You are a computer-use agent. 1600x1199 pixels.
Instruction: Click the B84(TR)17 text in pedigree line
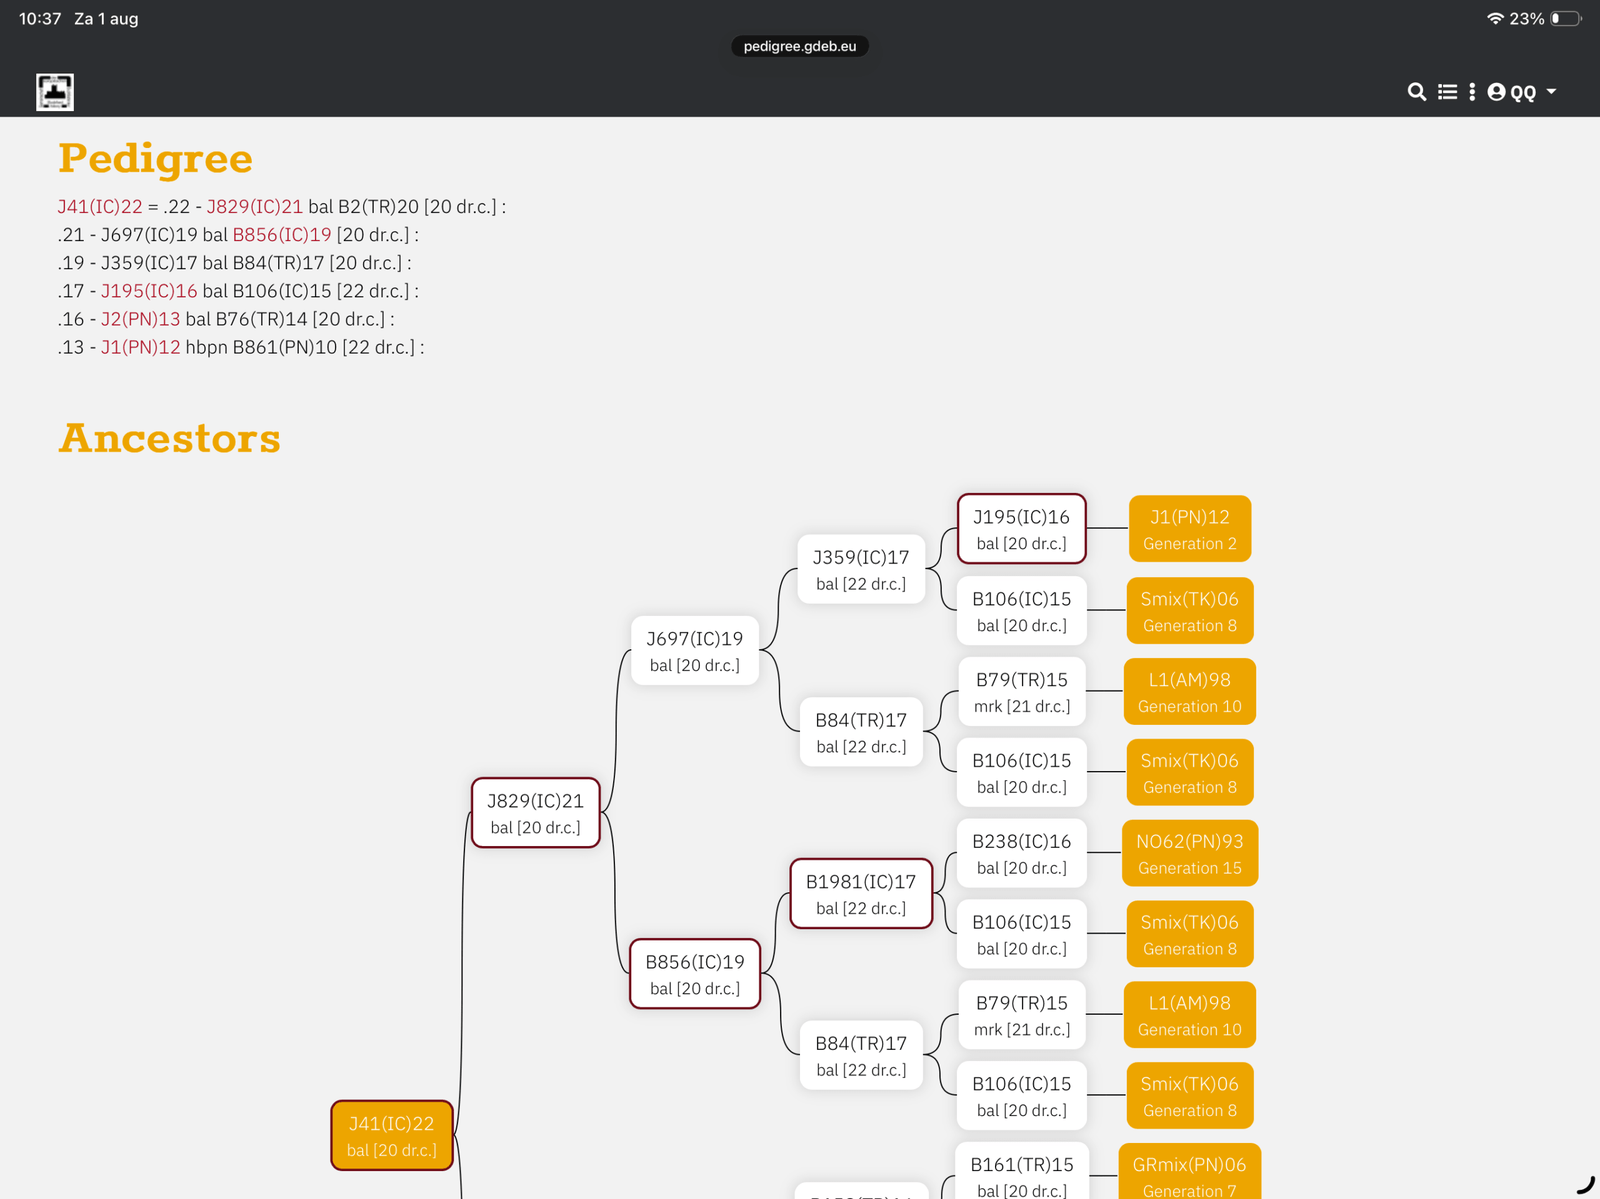tap(279, 263)
